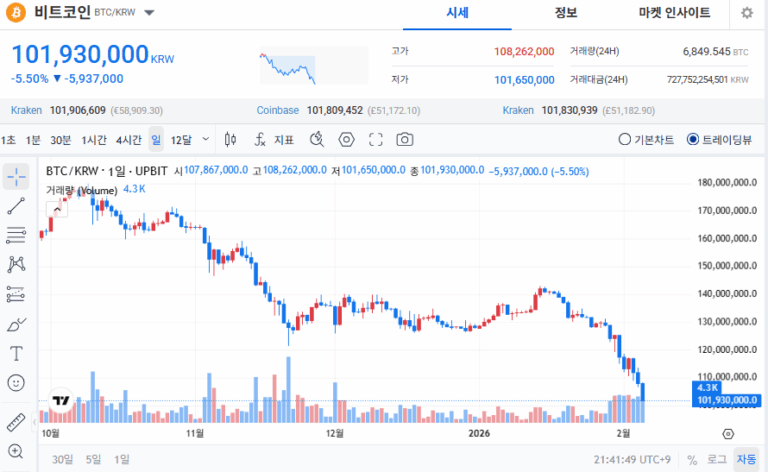This screenshot has height=472, width=768.
Task: Click the 727,752,254,501 KRW trade value
Action: [708, 80]
